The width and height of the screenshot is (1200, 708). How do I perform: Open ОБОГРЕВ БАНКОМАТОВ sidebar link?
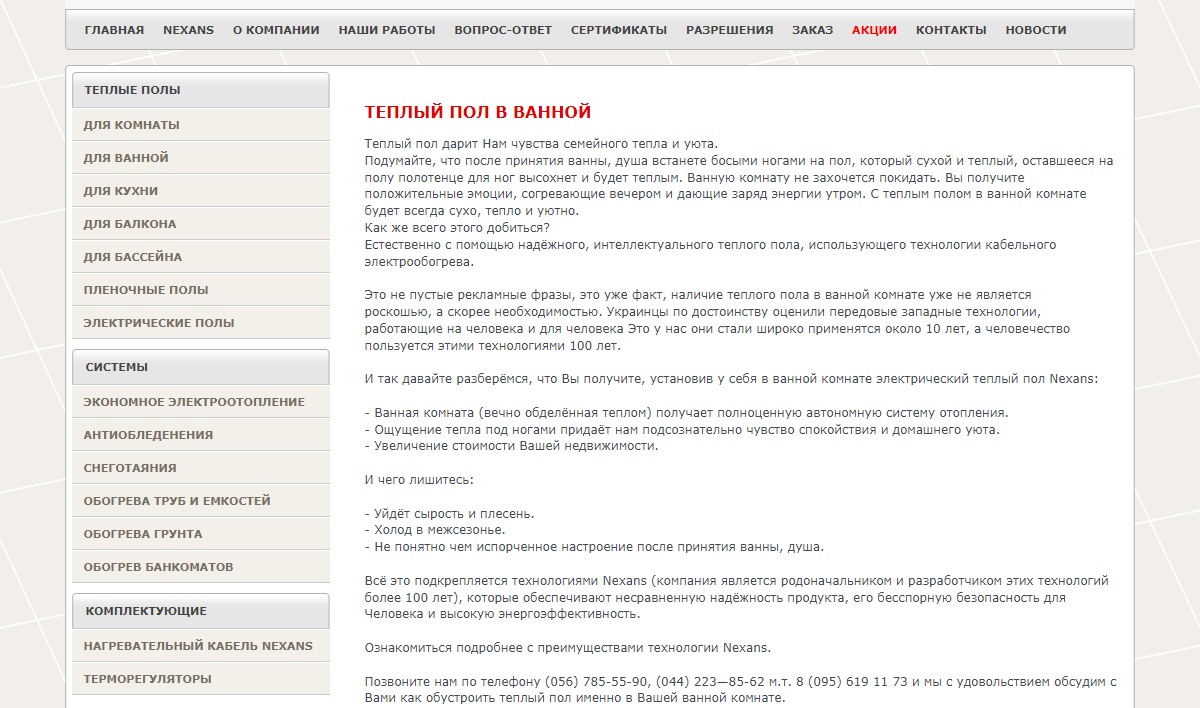[158, 567]
